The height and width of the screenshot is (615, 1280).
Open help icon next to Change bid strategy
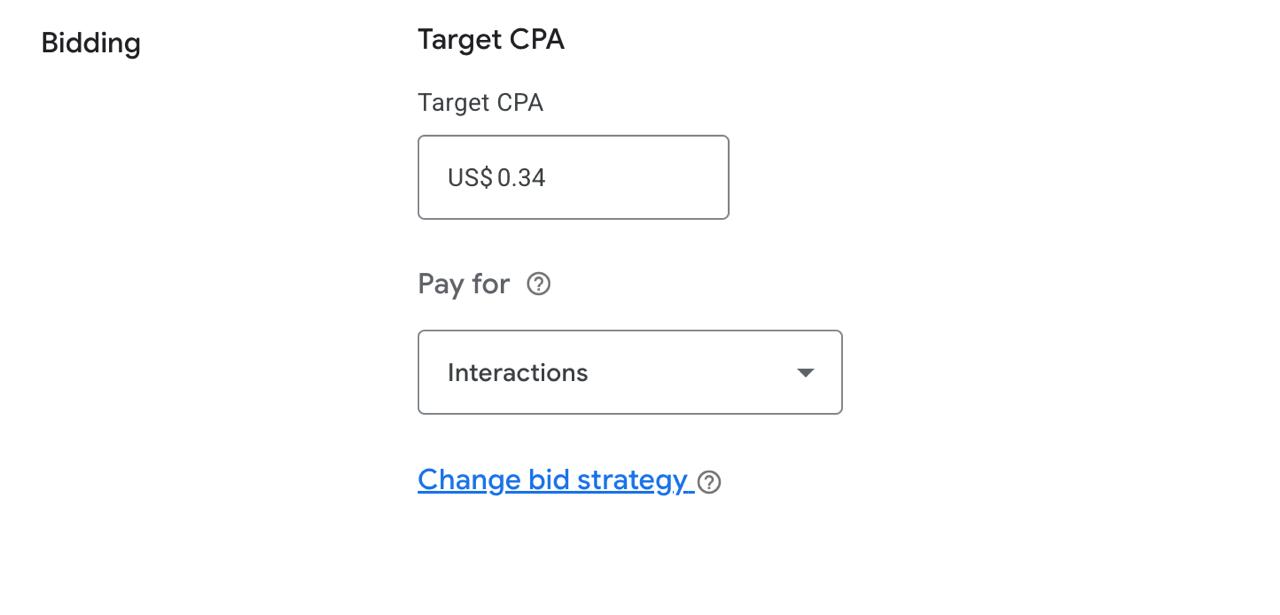click(709, 482)
